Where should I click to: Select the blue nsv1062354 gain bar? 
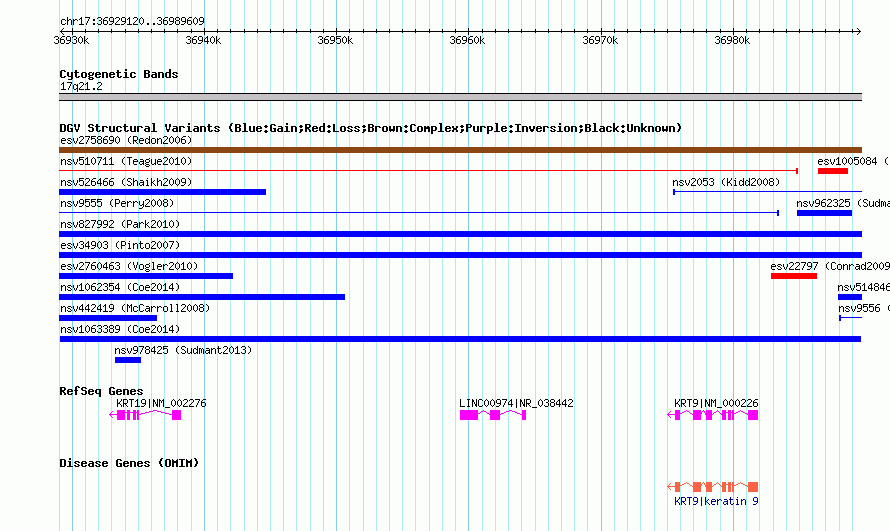coord(201,297)
